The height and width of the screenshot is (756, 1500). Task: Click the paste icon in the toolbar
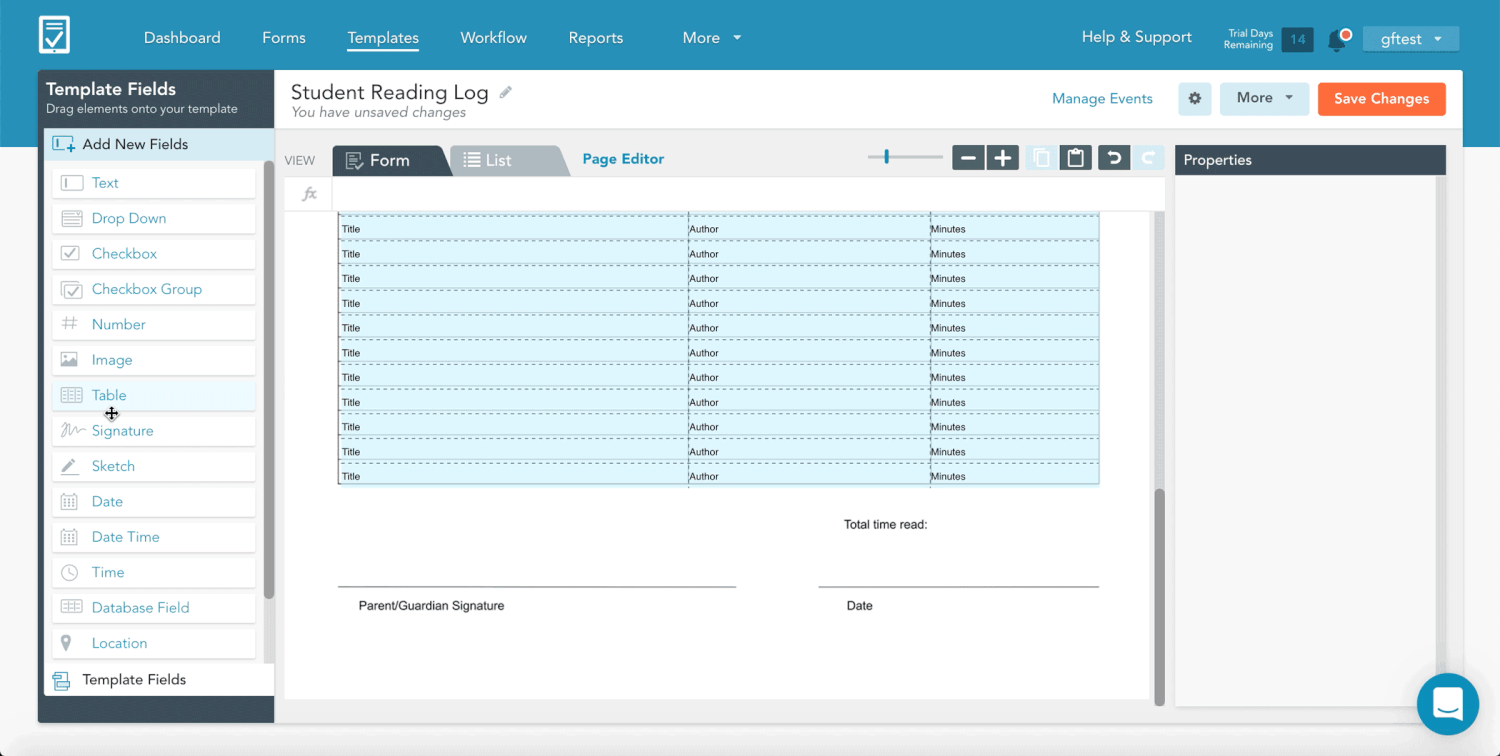coord(1075,157)
